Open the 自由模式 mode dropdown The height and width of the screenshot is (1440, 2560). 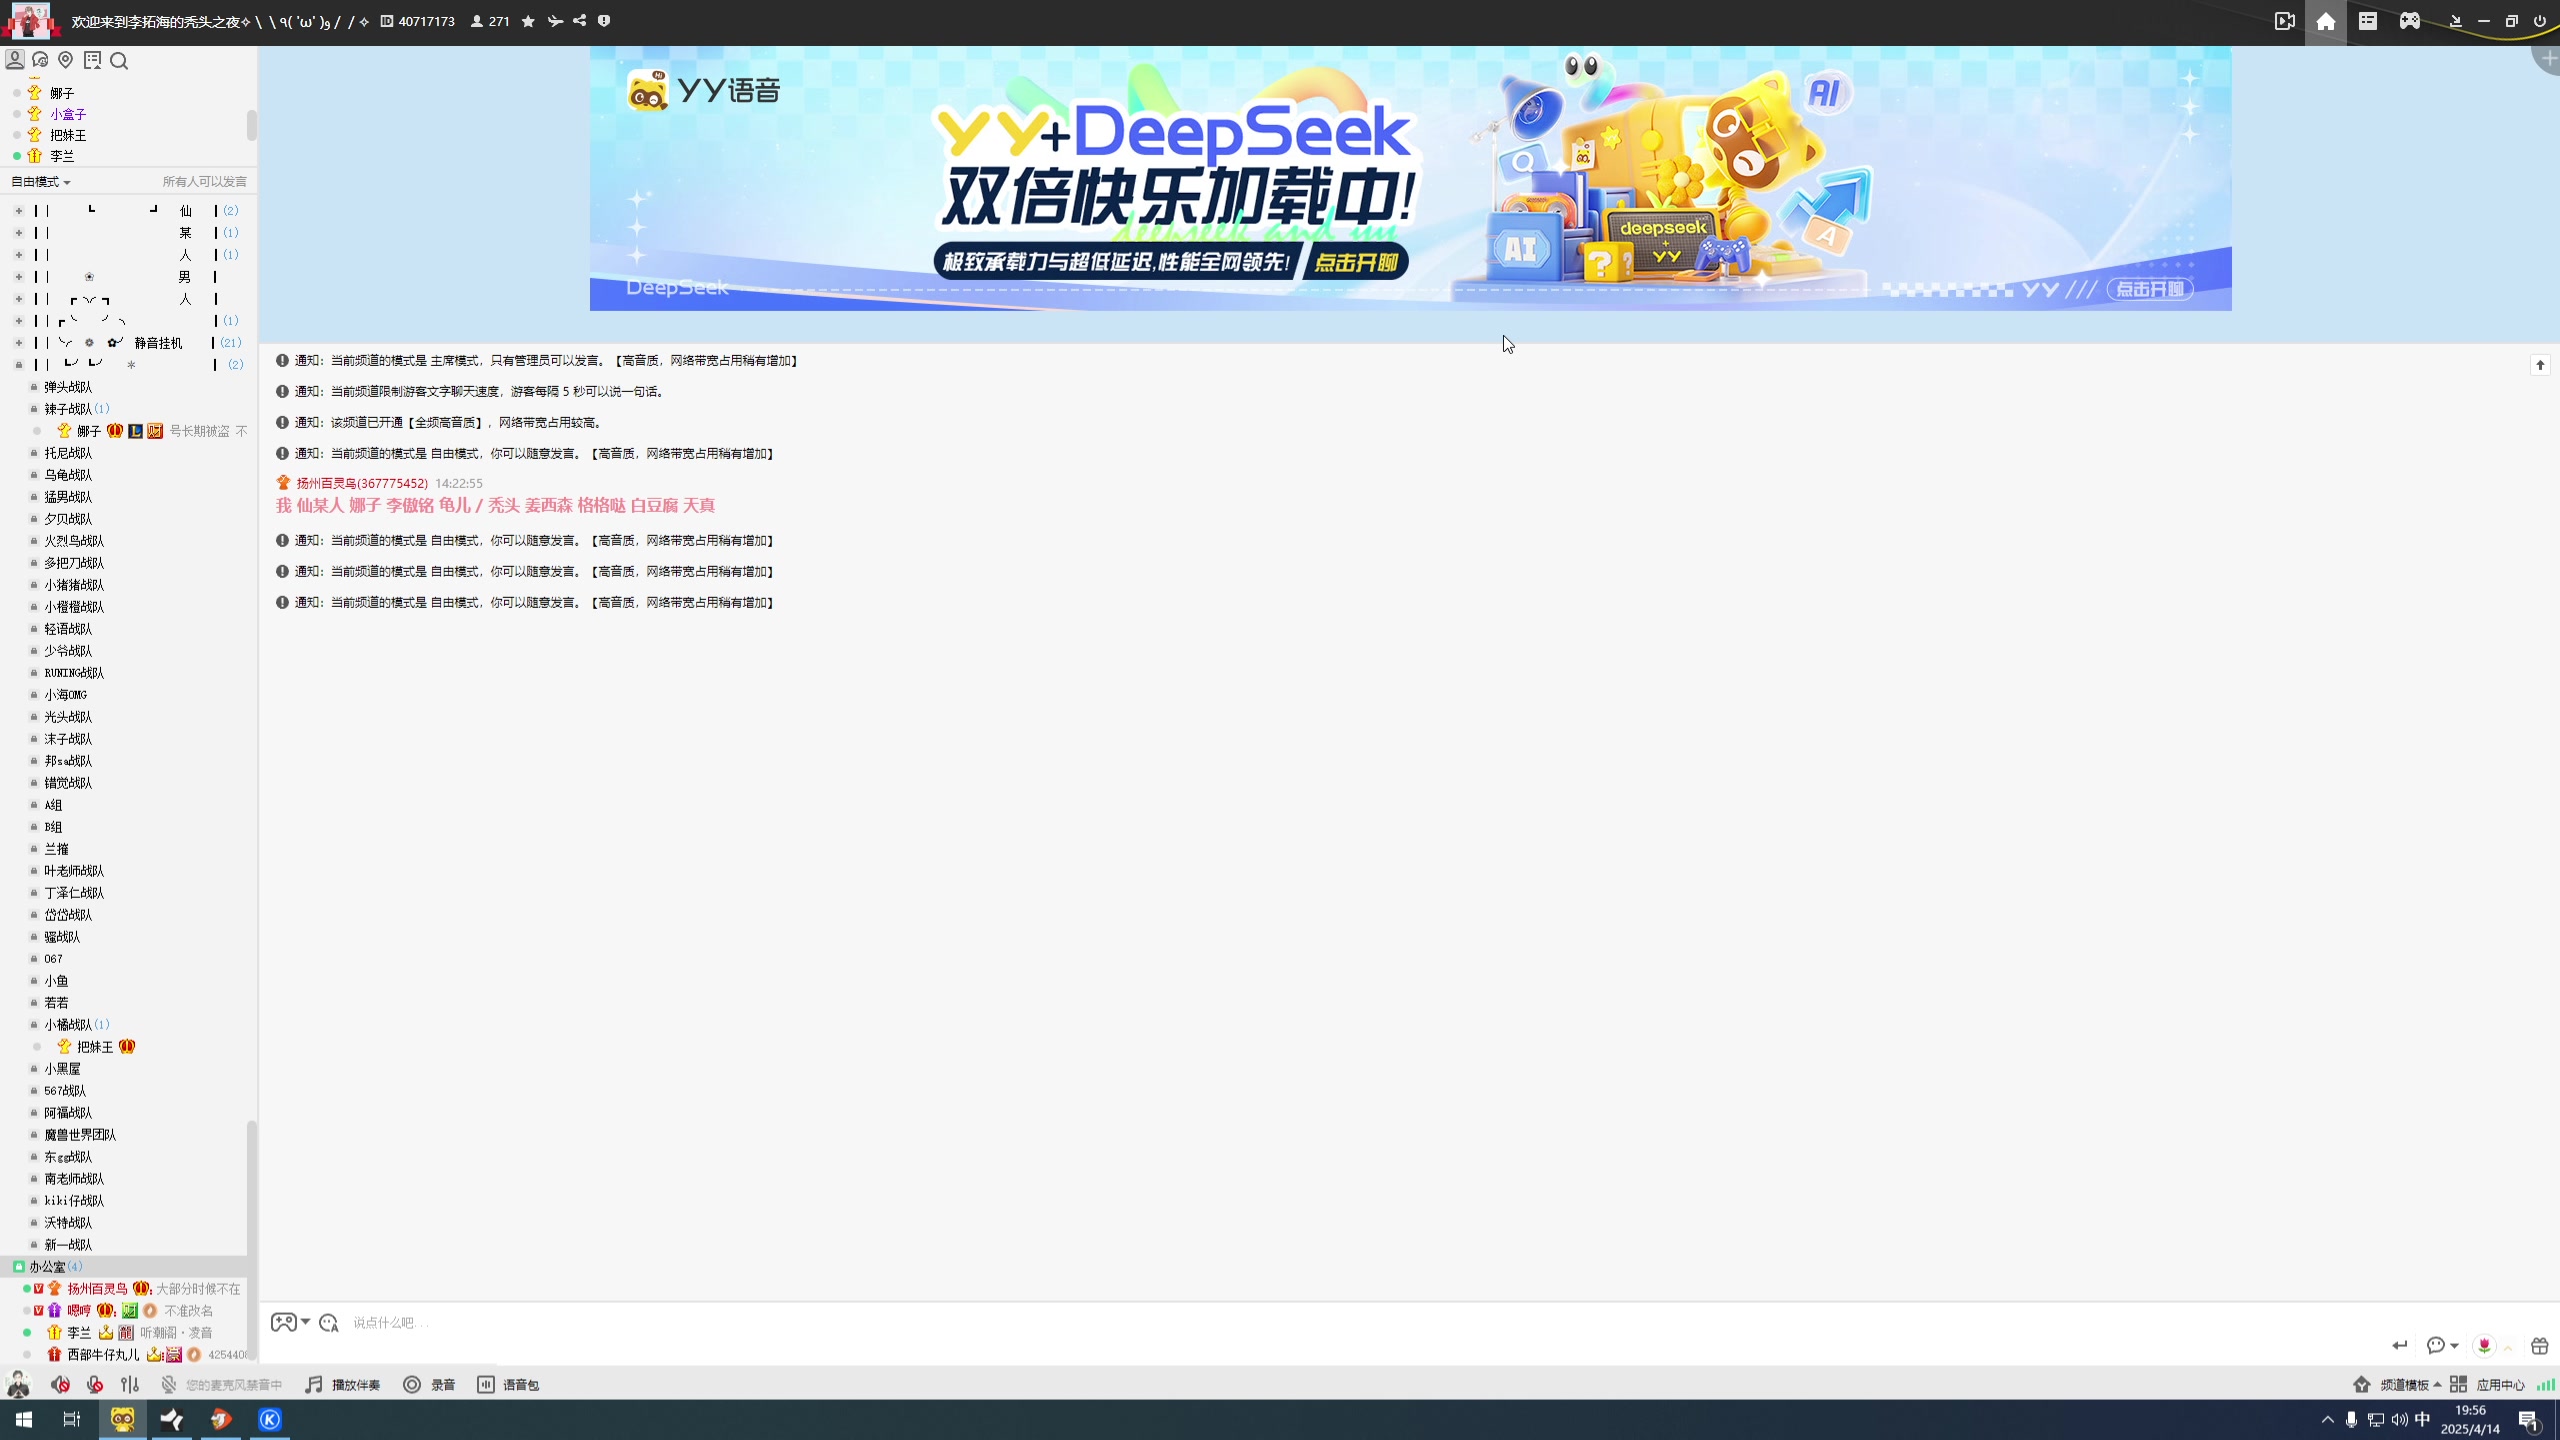click(40, 181)
